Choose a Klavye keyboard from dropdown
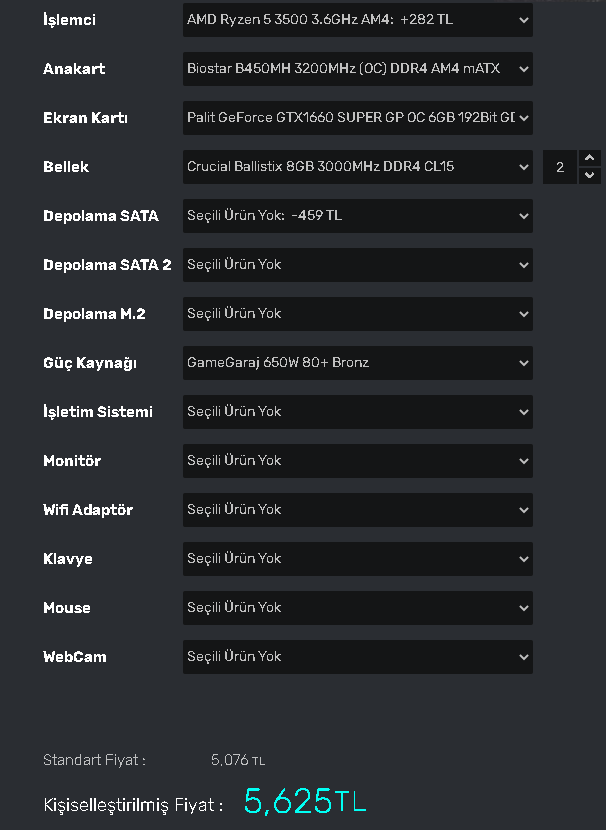The height and width of the screenshot is (830, 606). pos(357,558)
